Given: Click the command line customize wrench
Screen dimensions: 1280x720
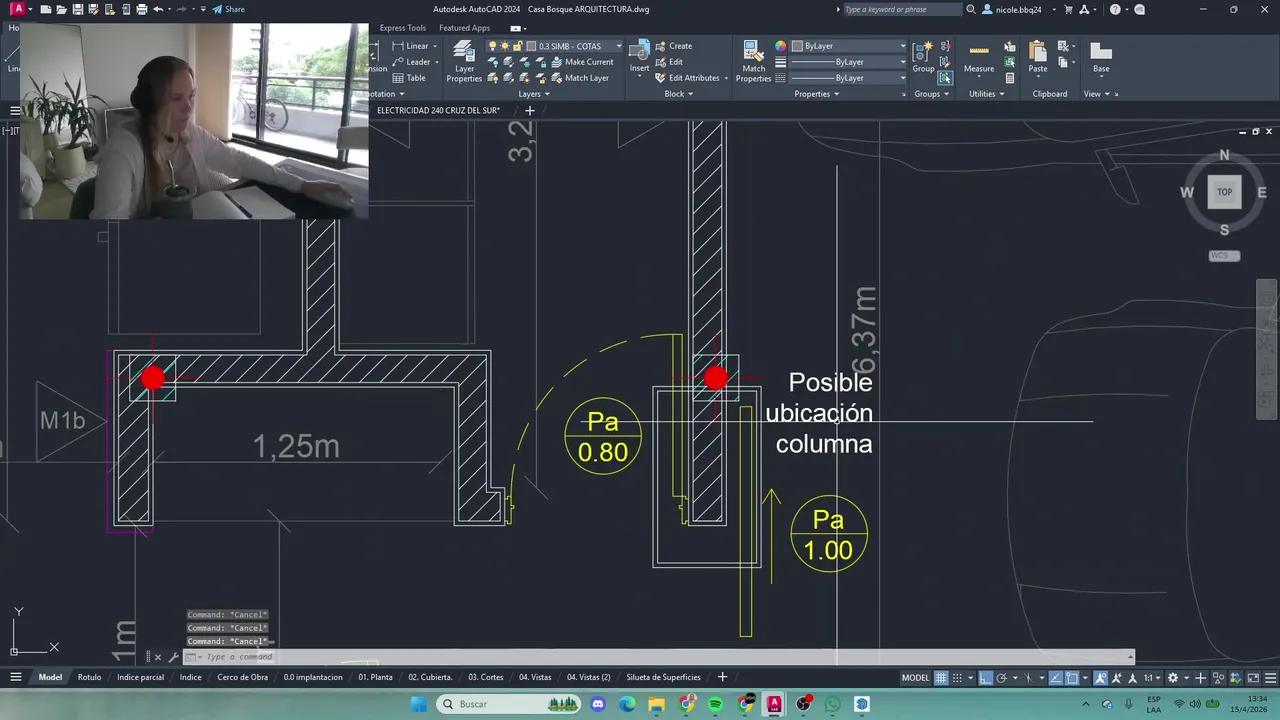Looking at the screenshot, I should 173,657.
